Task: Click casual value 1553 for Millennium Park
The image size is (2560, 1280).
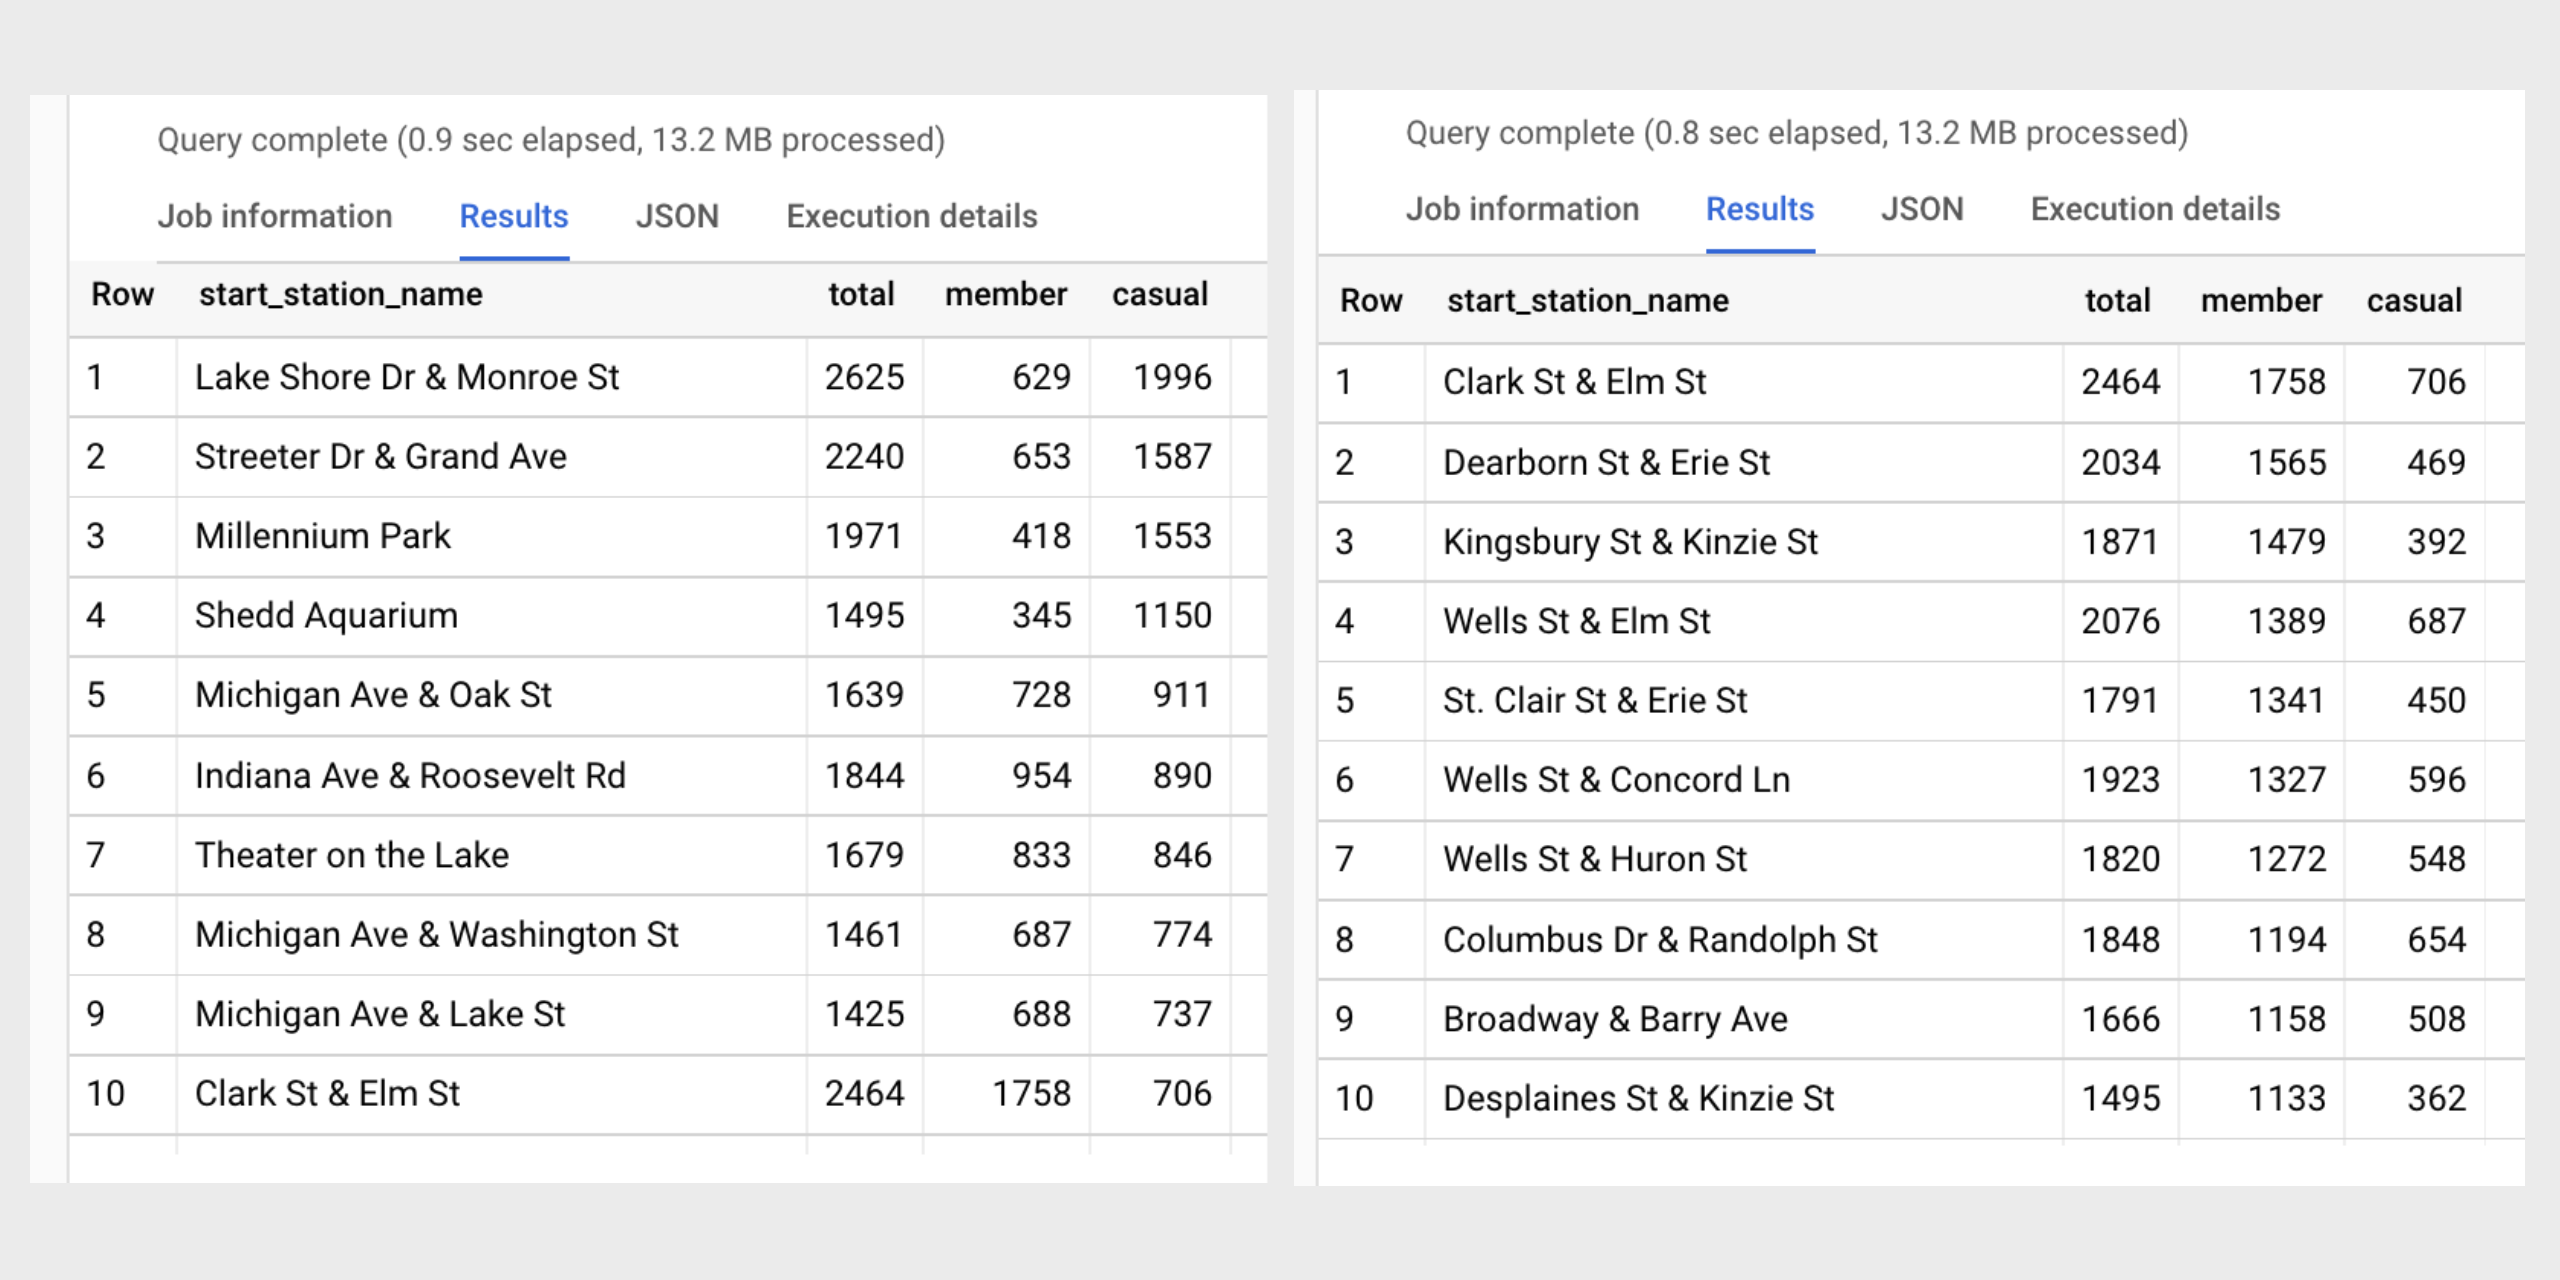Action: (x=1172, y=536)
